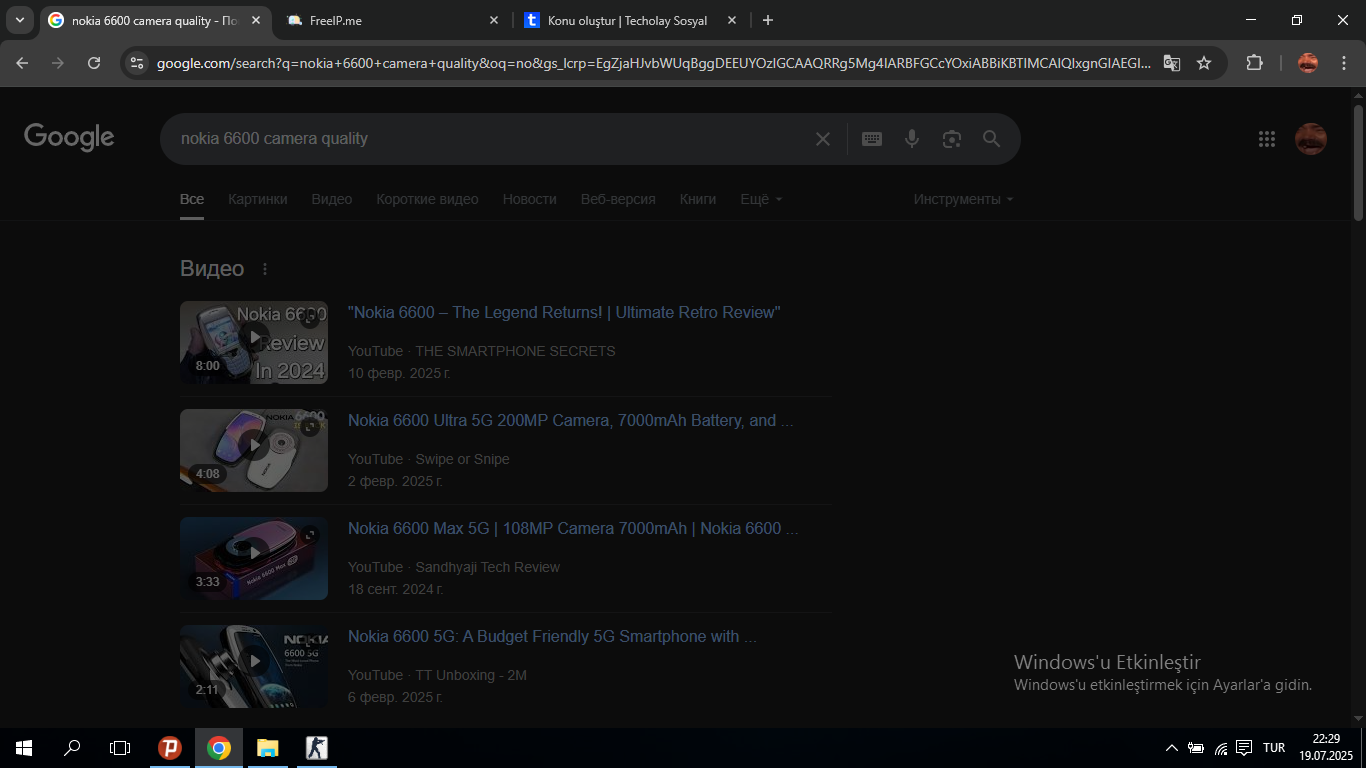
Task: Translate this page icon
Action: (x=1171, y=63)
